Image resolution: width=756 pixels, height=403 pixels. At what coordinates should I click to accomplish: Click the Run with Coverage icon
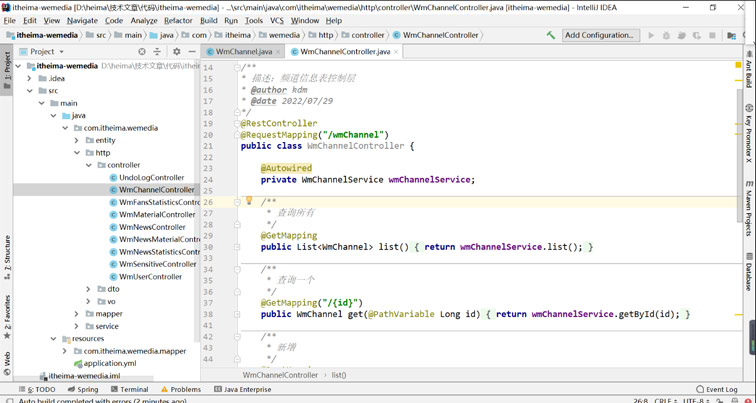coord(682,35)
